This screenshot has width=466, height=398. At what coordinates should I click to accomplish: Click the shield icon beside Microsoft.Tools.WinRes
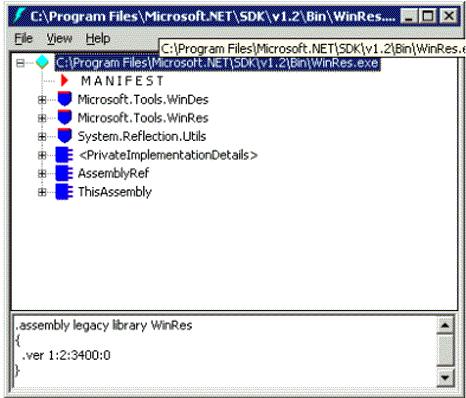[x=65, y=117]
